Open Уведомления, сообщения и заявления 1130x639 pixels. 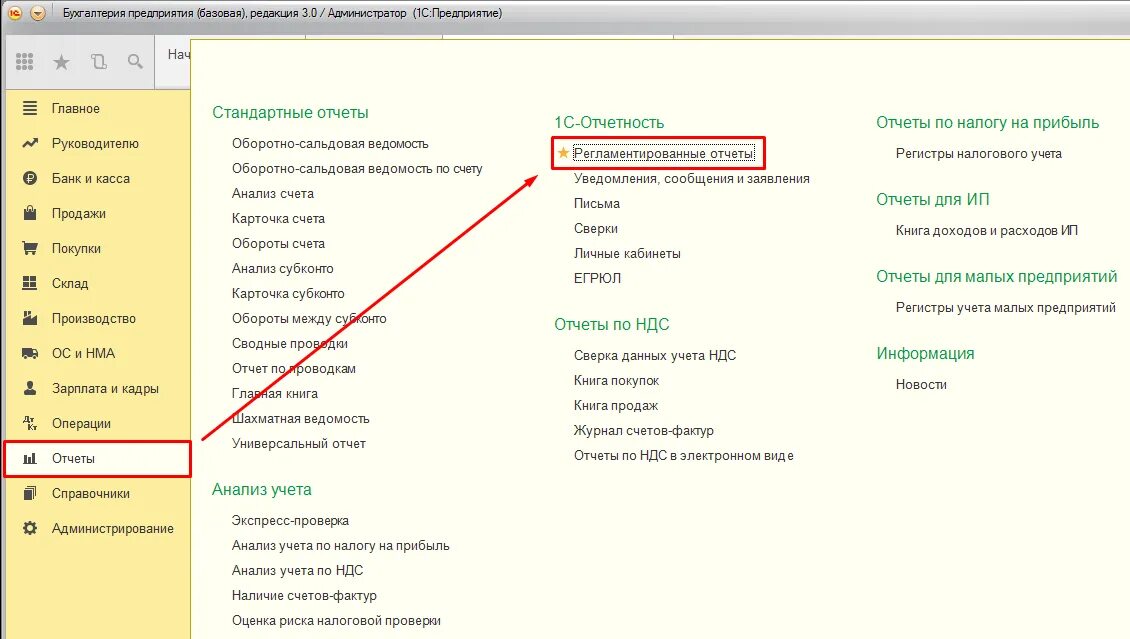click(692, 179)
